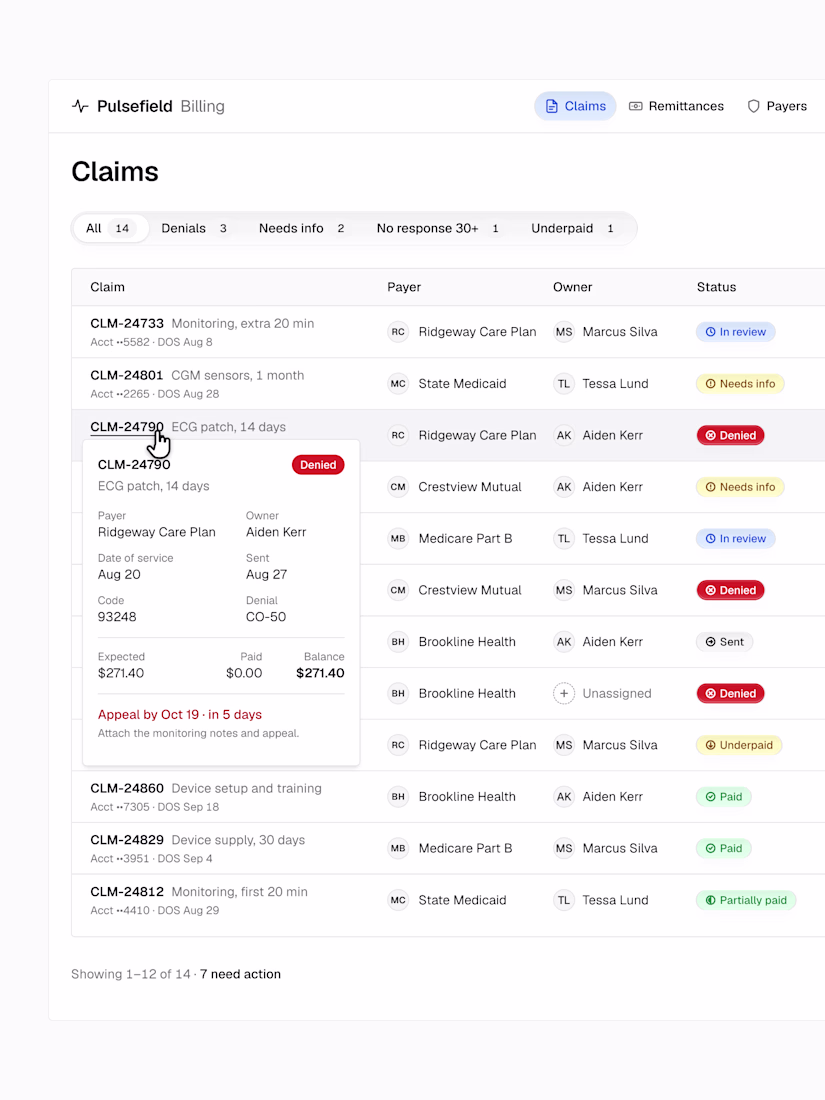Screen dimensions: 825x1100
Task: Click the RC payer avatar in the CLM-24733 row
Action: point(398,332)
